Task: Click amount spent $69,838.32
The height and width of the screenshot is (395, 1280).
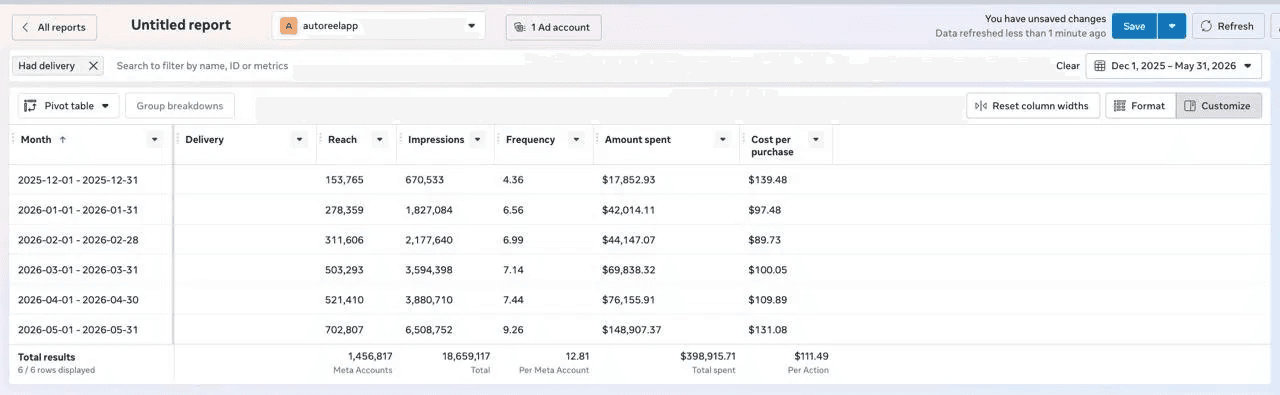Action: (629, 270)
